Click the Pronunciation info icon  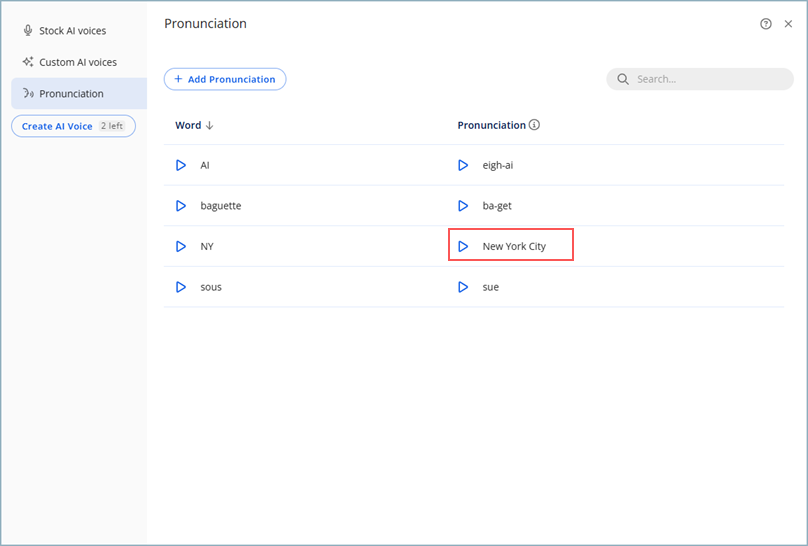(534, 125)
